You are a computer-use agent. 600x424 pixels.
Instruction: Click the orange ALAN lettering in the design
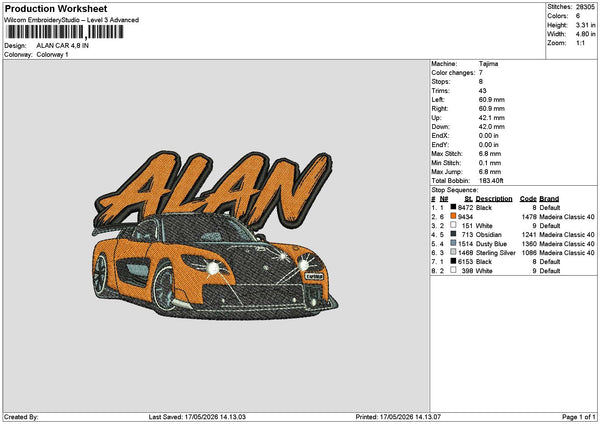click(x=214, y=188)
